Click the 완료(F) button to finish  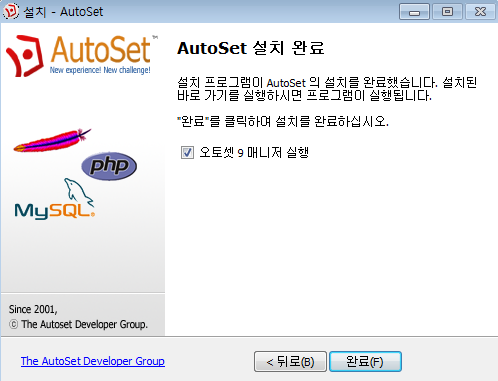pos(365,361)
